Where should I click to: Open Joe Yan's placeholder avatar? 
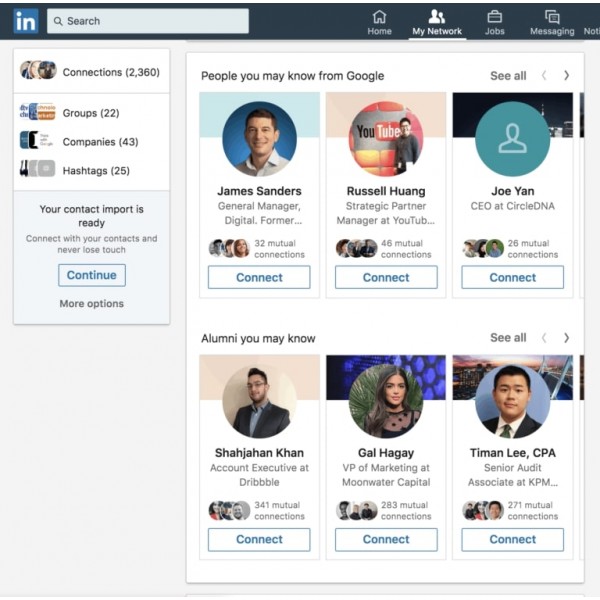(x=512, y=139)
